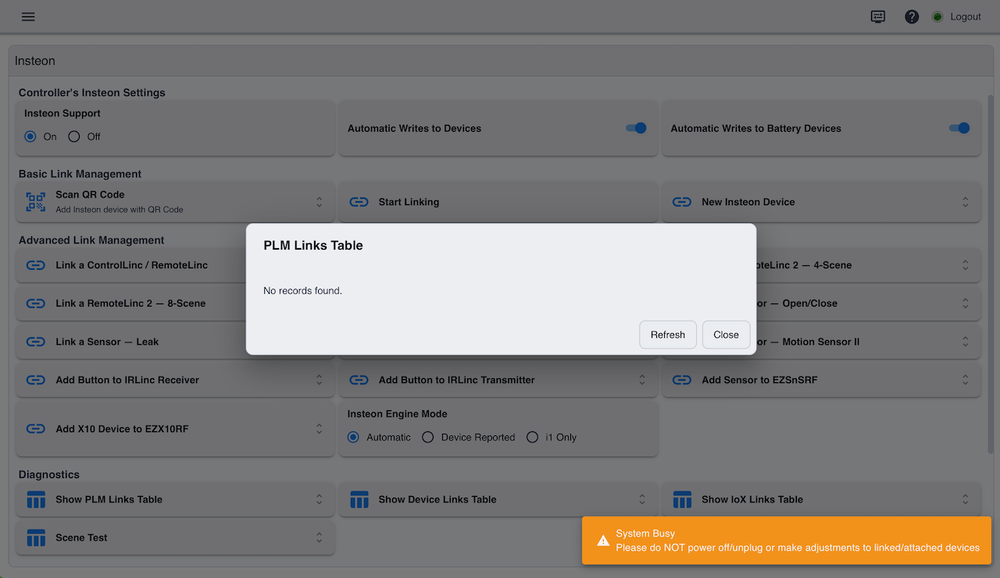Click the Add Button to IRLinc Transmitter icon

click(x=358, y=380)
